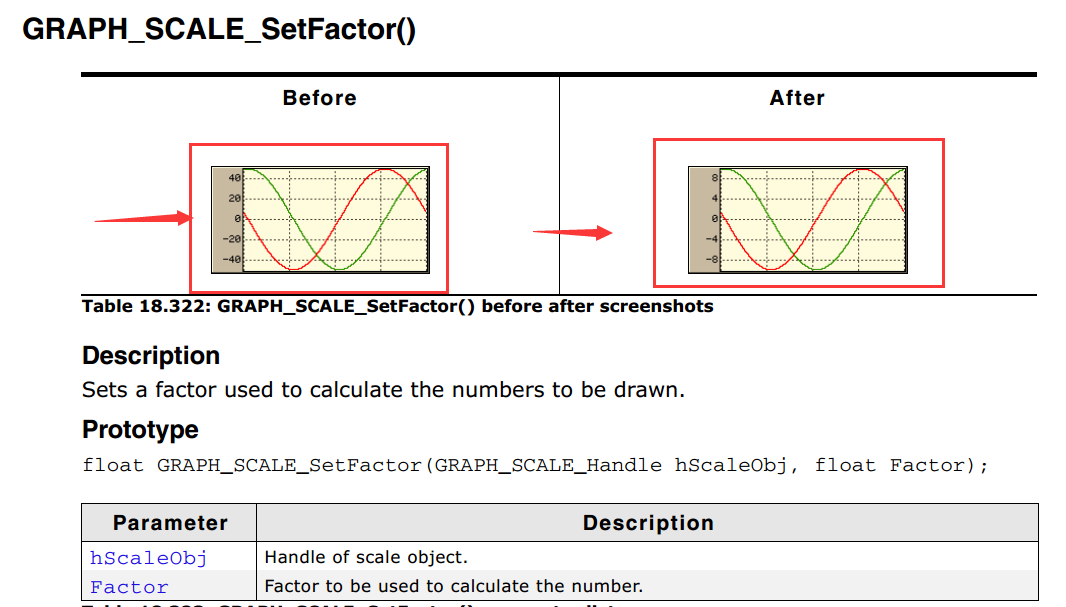Click the hScaleObj parameter link

148,558
